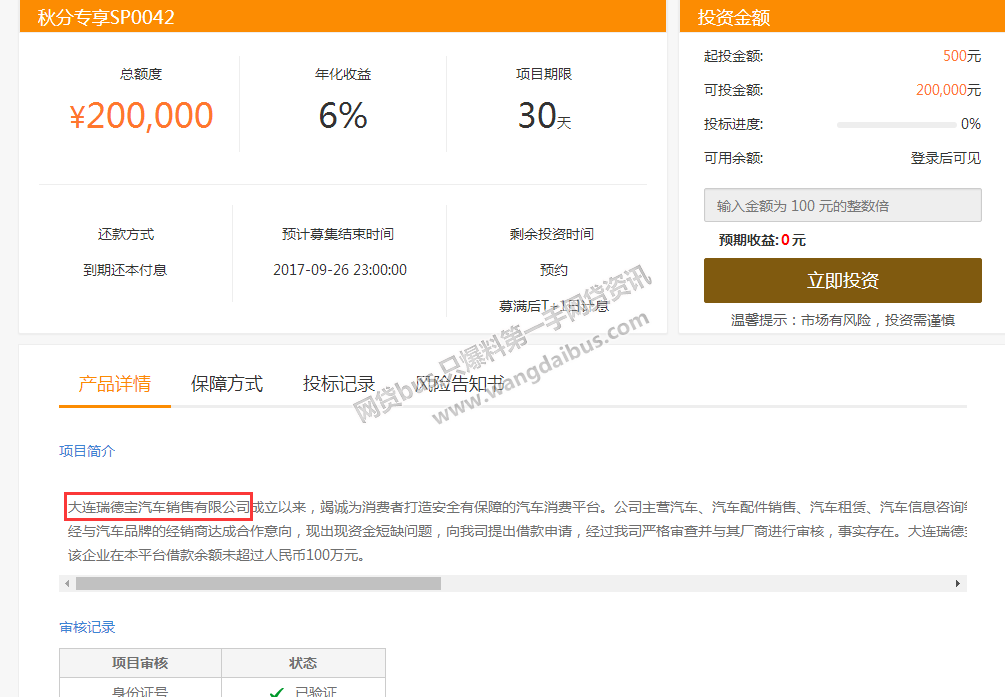The image size is (1005, 697).
Task: Click the 投标进度 progress bar
Action: tap(896, 124)
